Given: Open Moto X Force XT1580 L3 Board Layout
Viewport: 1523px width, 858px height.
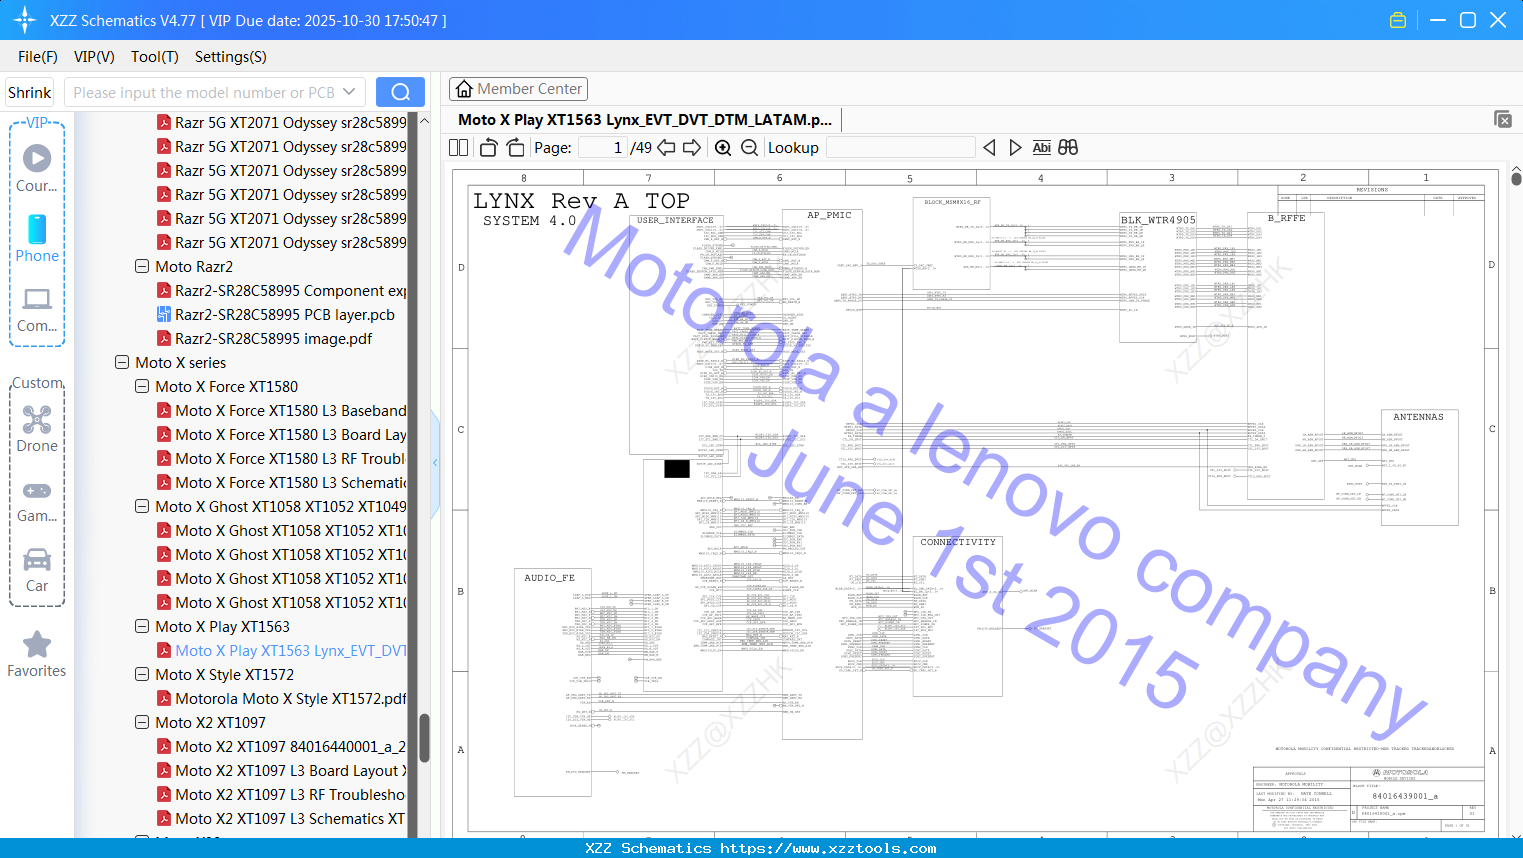Looking at the screenshot, I should 282,434.
